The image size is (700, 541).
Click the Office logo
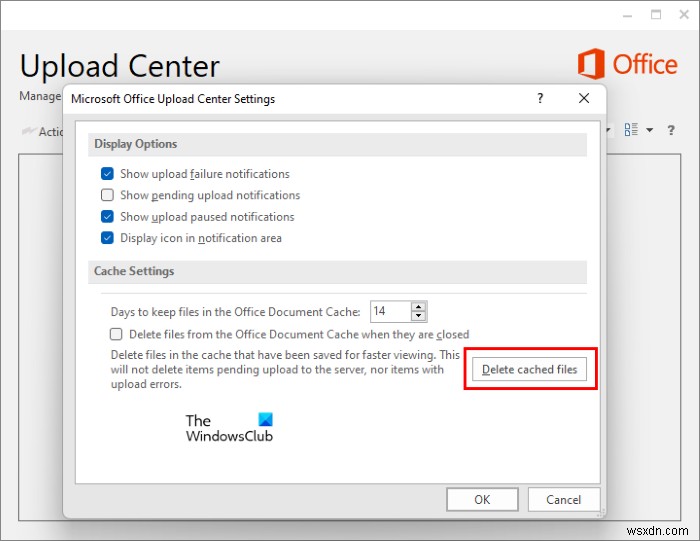click(627, 64)
